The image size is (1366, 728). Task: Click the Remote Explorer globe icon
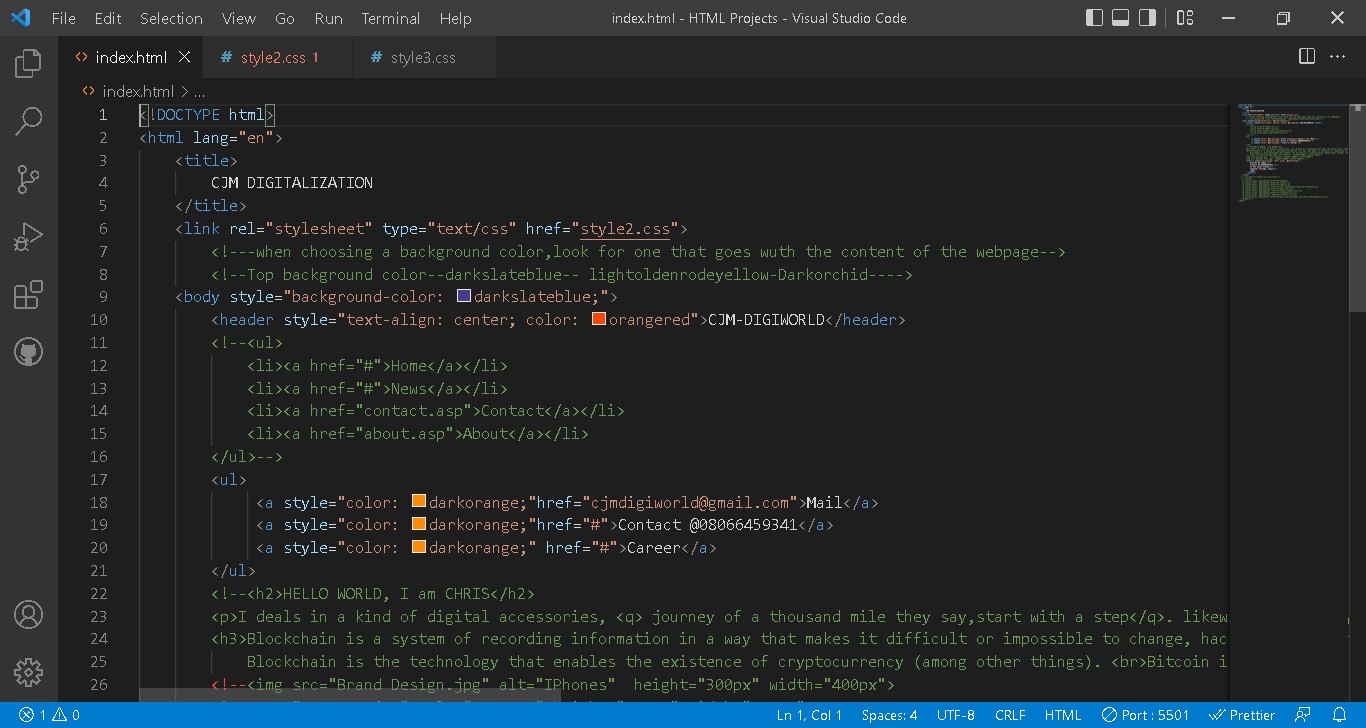pos(27,351)
